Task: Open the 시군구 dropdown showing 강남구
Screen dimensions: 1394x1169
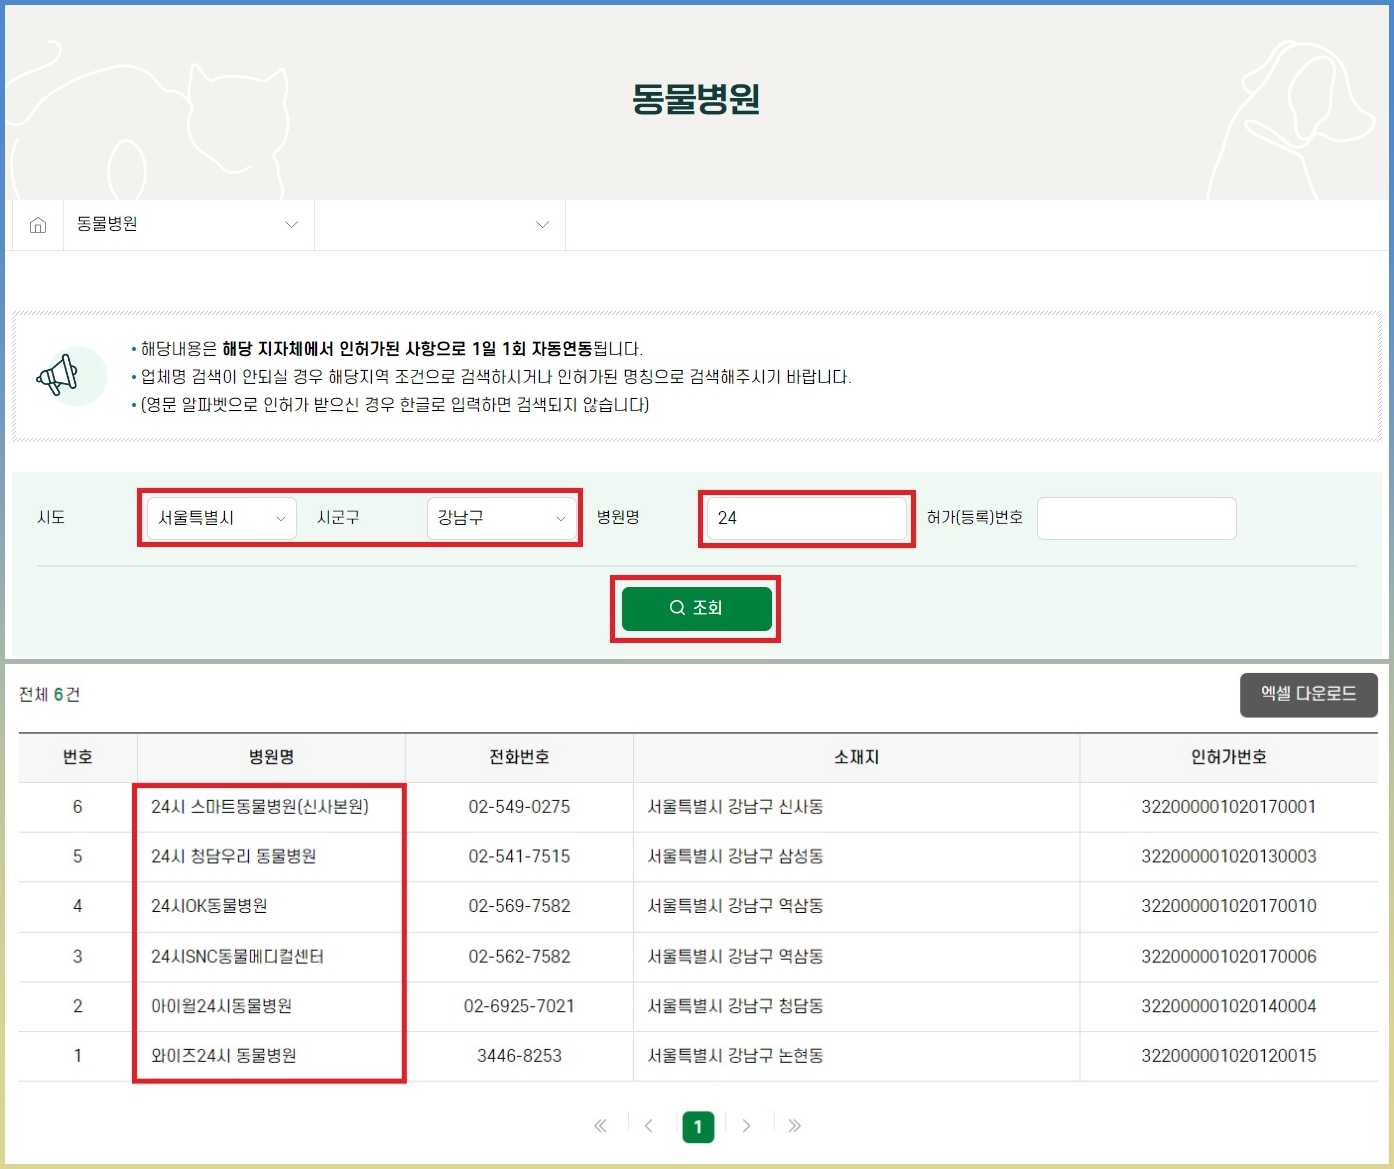Action: [502, 518]
